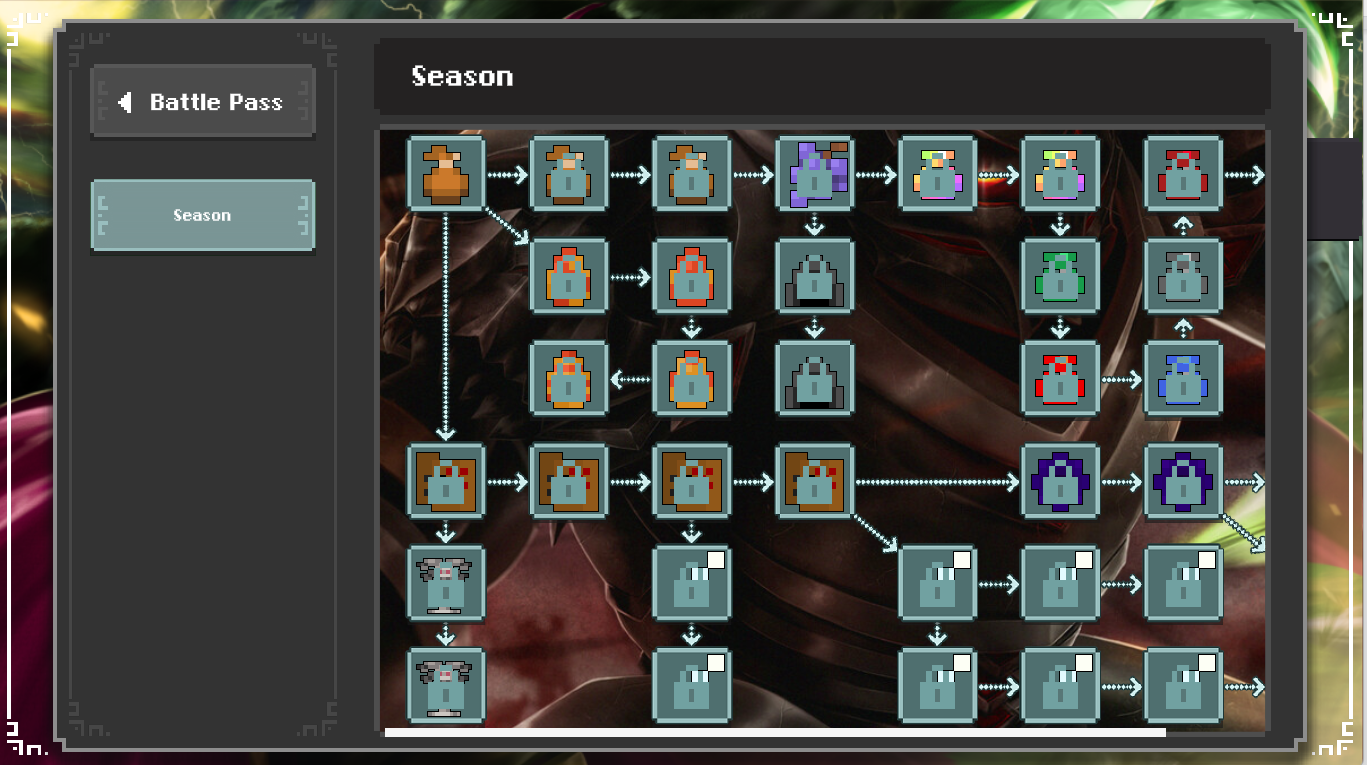Image resolution: width=1367 pixels, height=765 pixels.
Task: Click the locked blue skin reward tile
Action: coord(1184,379)
